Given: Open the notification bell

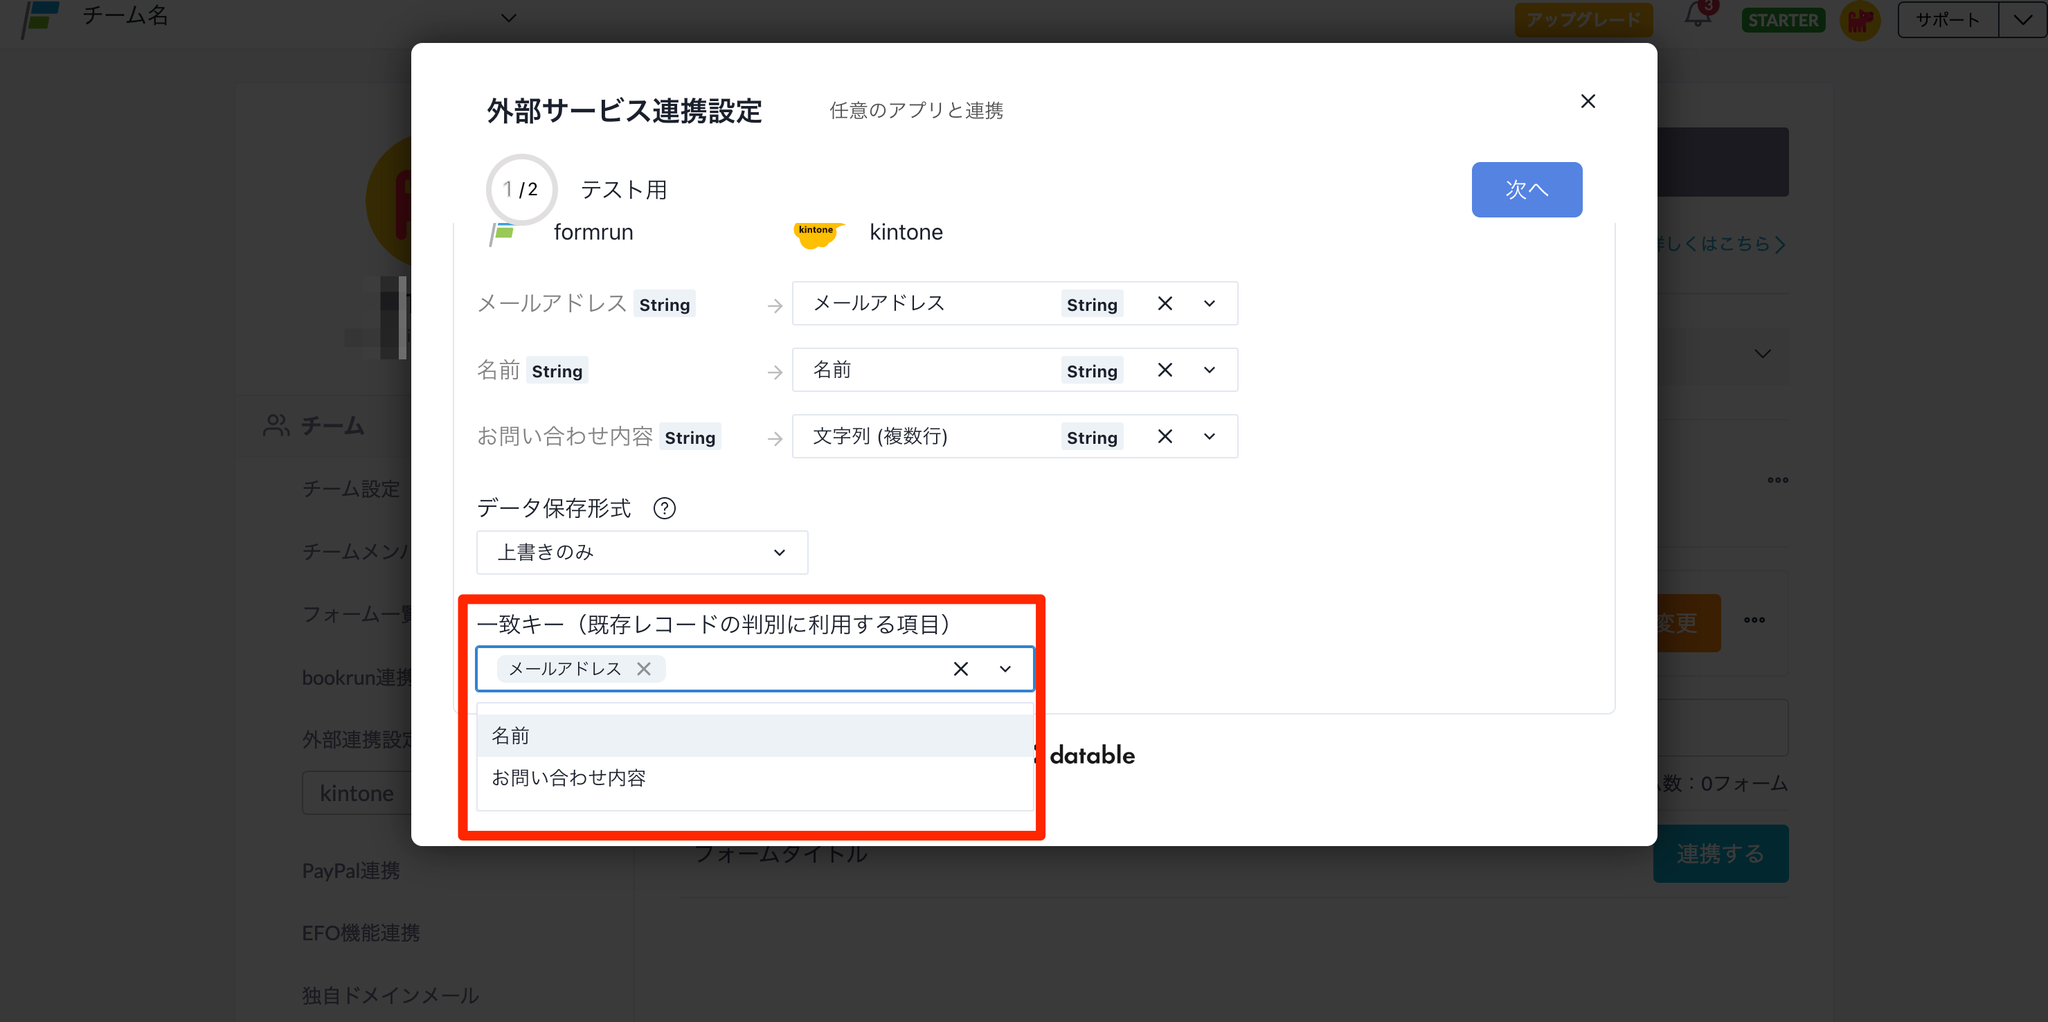Looking at the screenshot, I should click(x=1697, y=17).
